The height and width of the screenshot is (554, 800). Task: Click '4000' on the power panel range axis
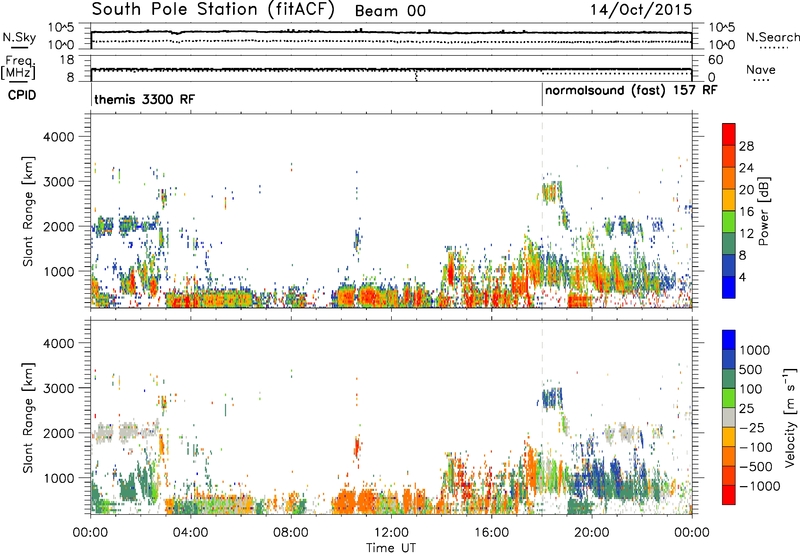click(59, 137)
